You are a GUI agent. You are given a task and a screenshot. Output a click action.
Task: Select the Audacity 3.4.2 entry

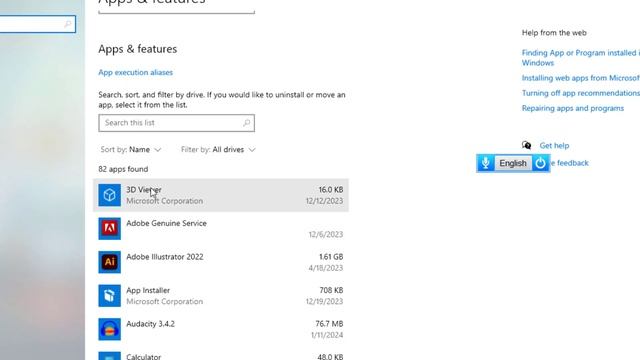click(x=221, y=329)
